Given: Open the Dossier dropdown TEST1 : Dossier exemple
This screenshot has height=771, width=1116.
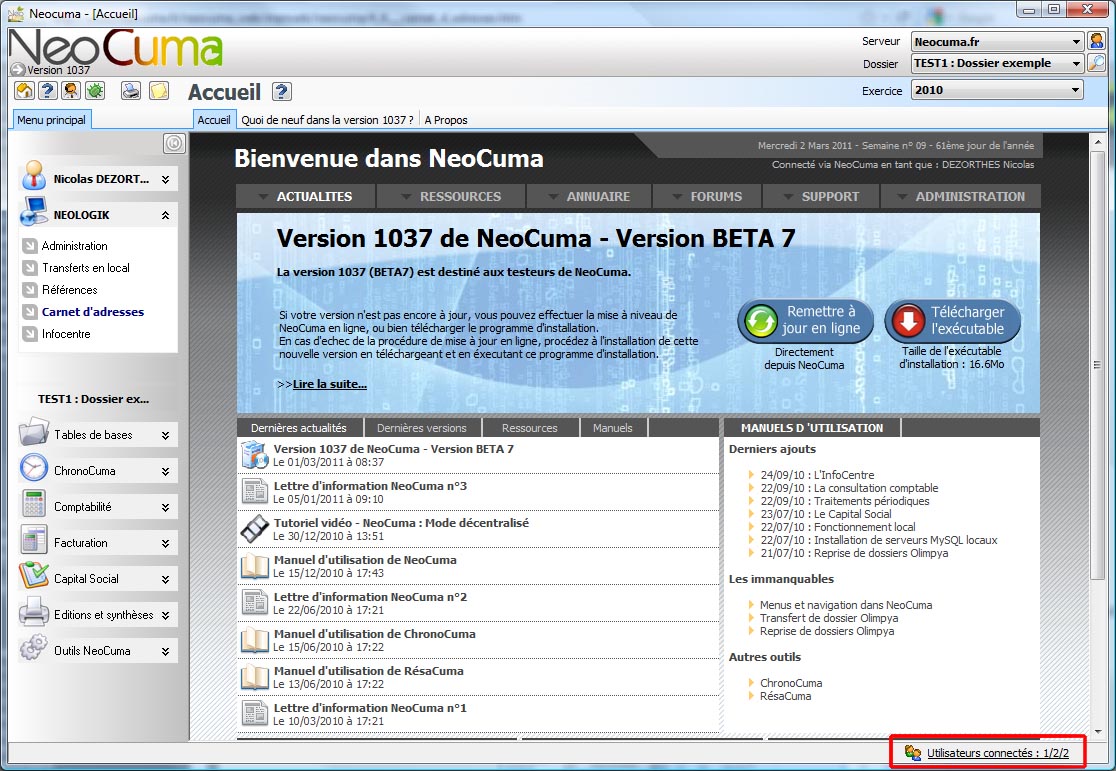Looking at the screenshot, I should click(997, 63).
